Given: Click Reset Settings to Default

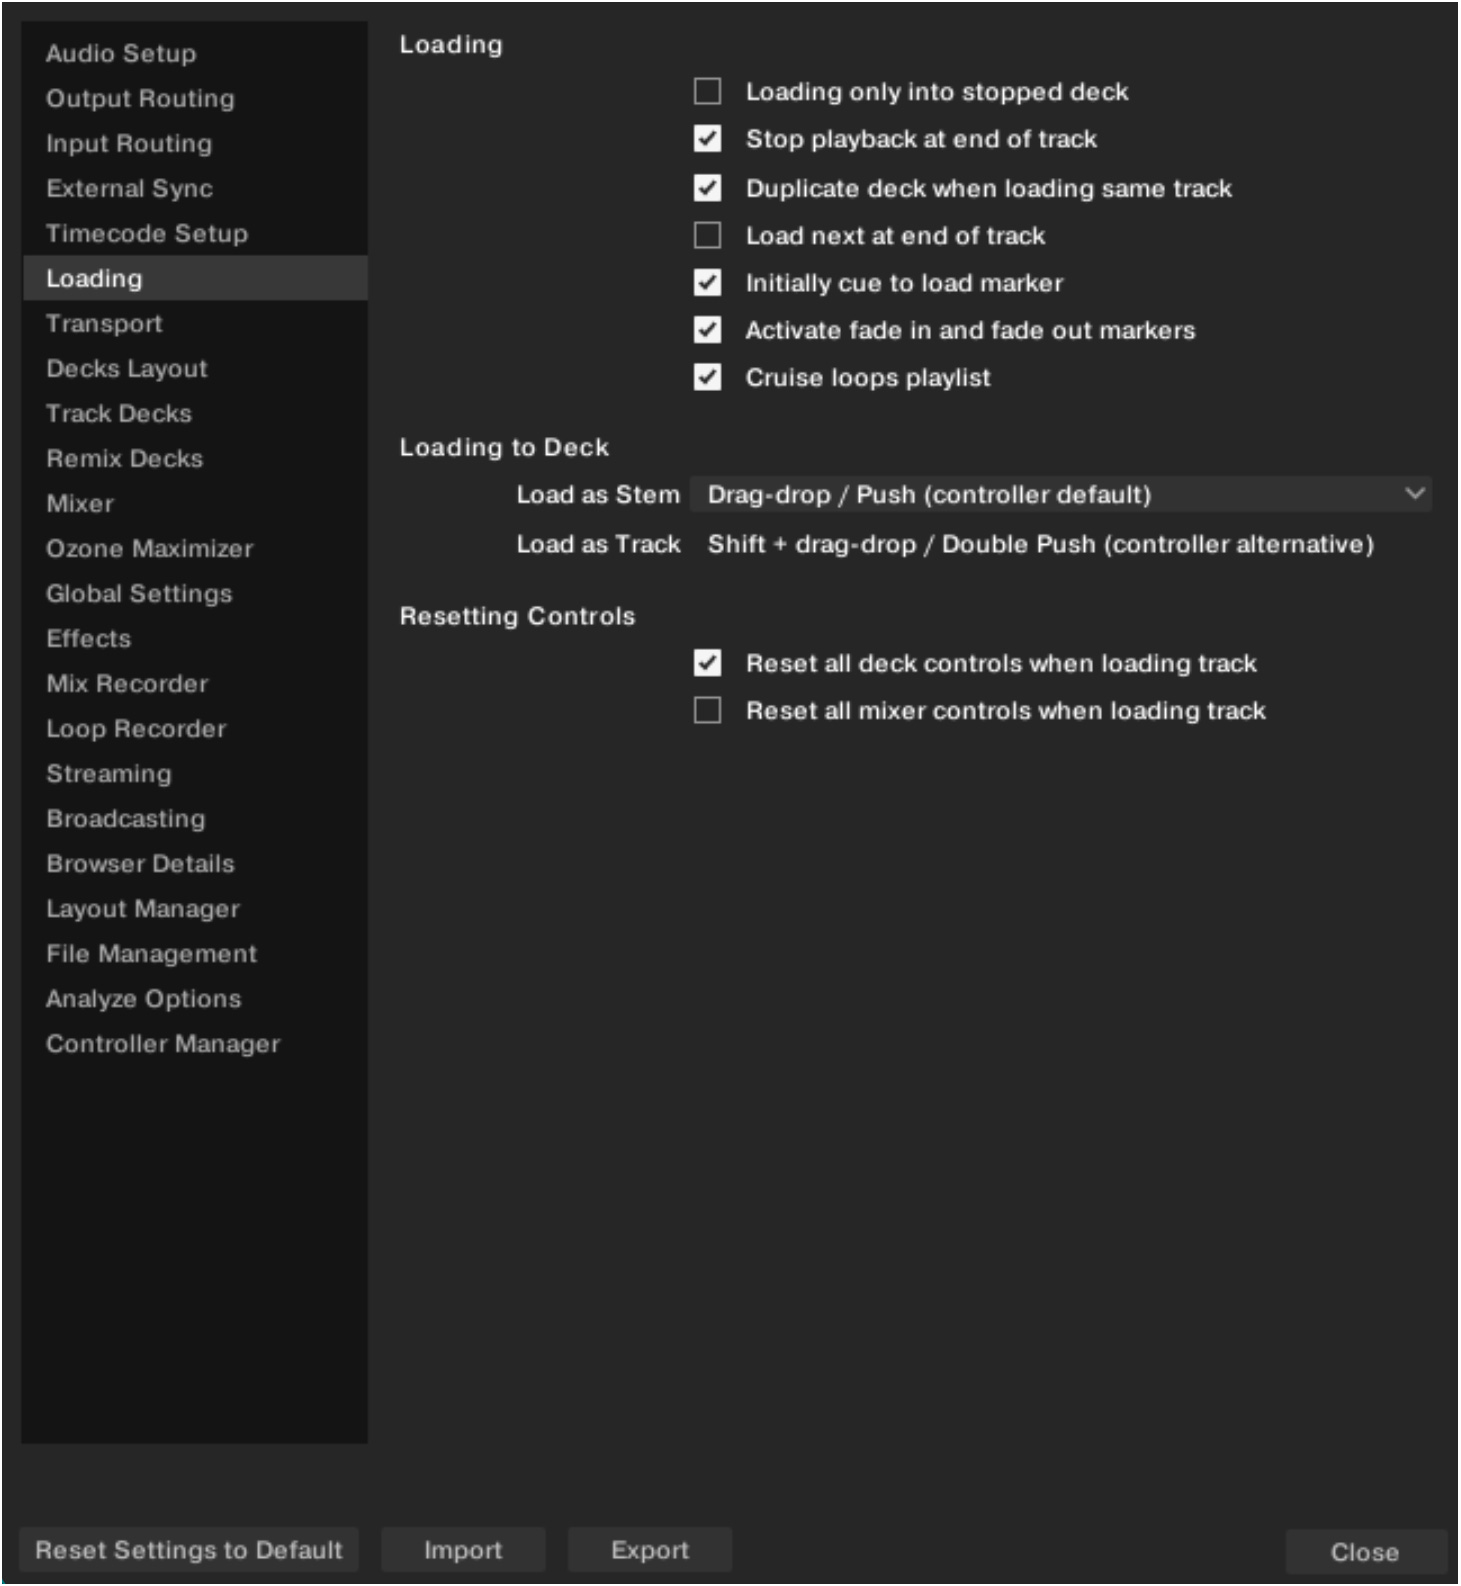Looking at the screenshot, I should pos(190,1550).
